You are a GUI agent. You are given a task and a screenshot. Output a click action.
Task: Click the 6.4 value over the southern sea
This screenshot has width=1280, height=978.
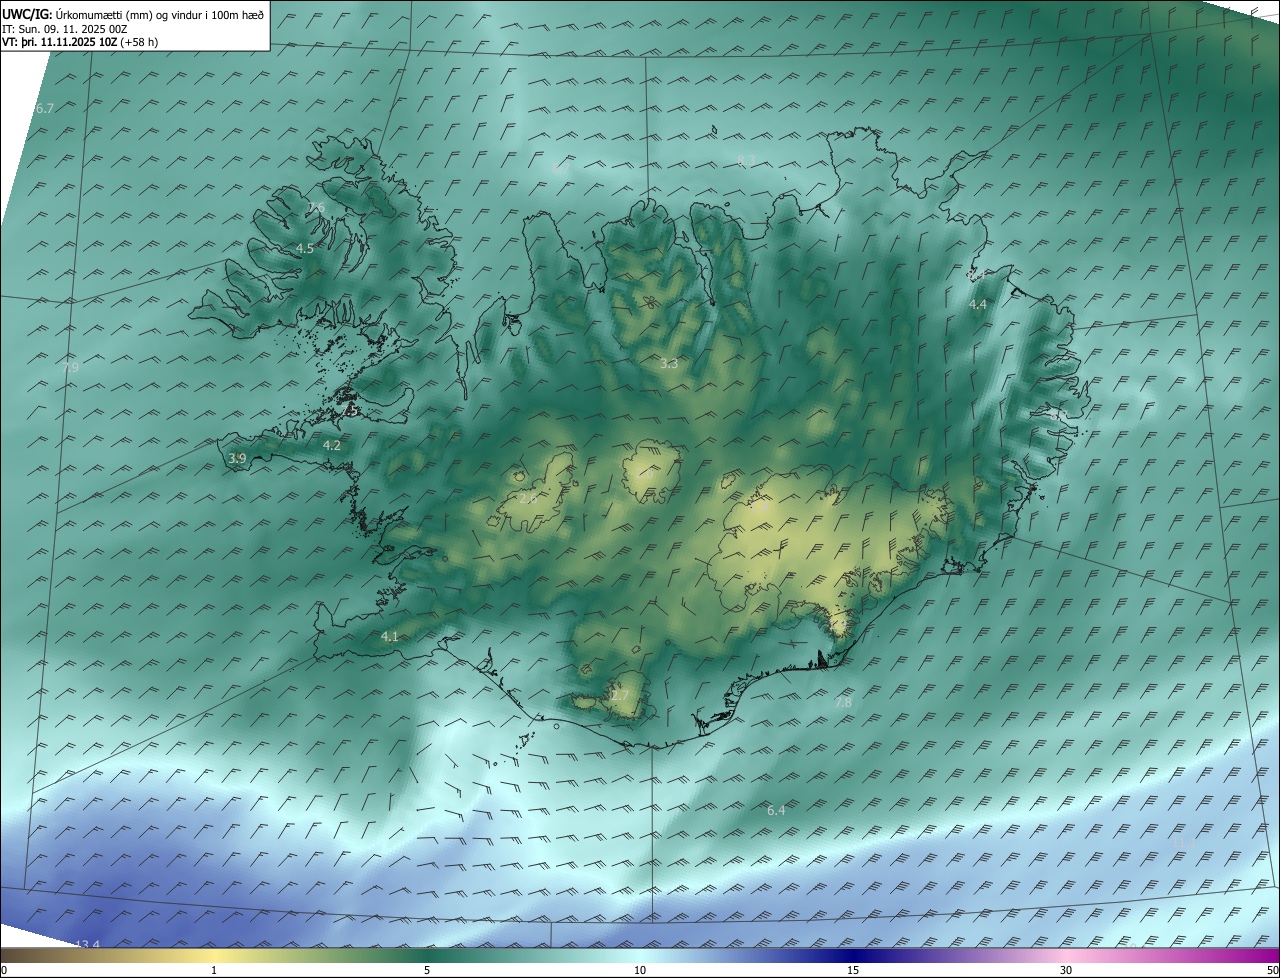point(776,810)
